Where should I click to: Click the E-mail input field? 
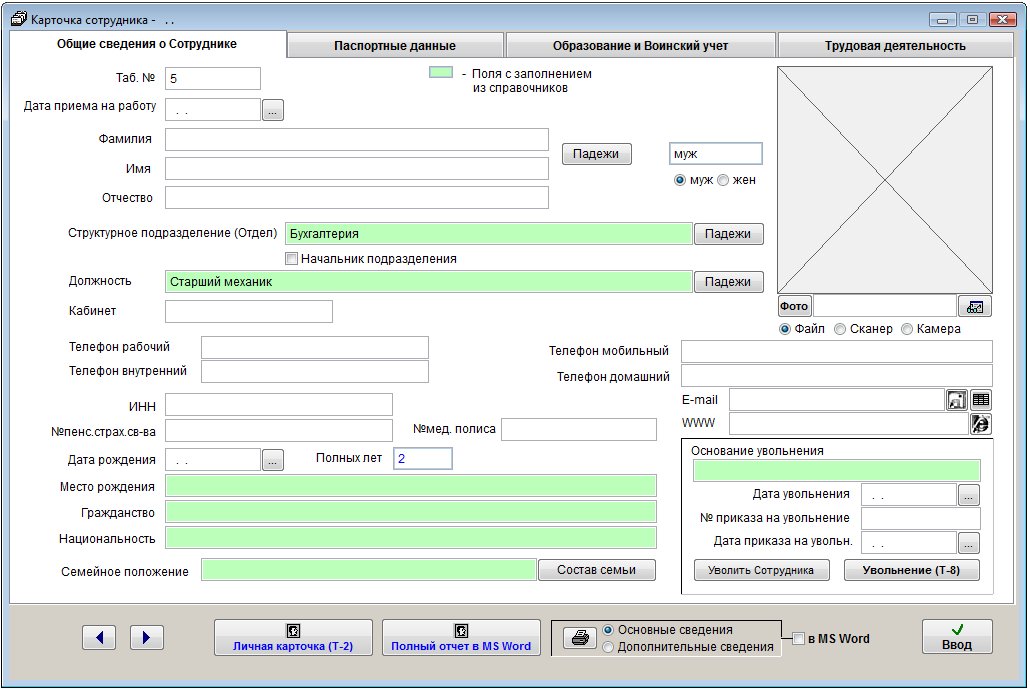(x=837, y=400)
